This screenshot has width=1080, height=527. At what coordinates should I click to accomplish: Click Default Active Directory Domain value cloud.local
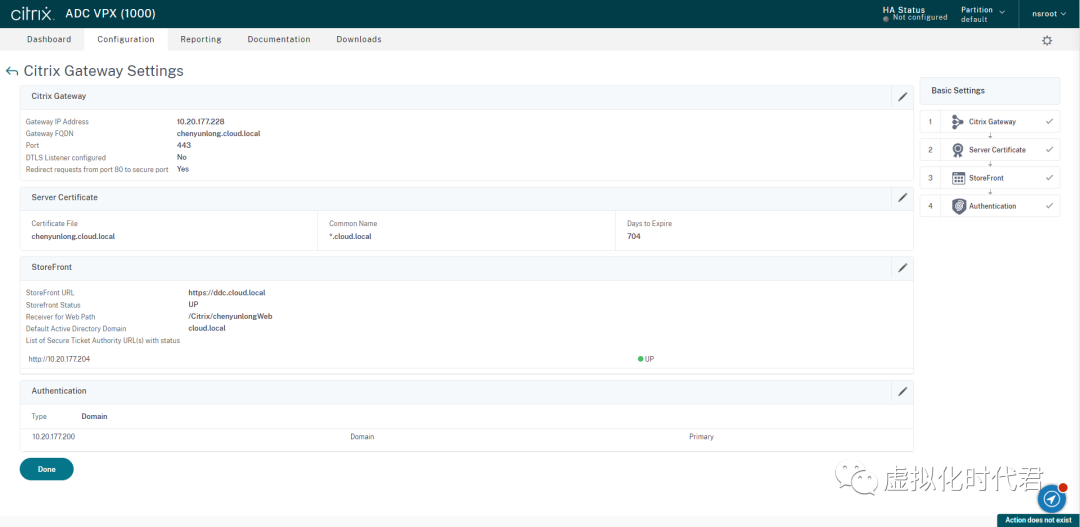207,328
